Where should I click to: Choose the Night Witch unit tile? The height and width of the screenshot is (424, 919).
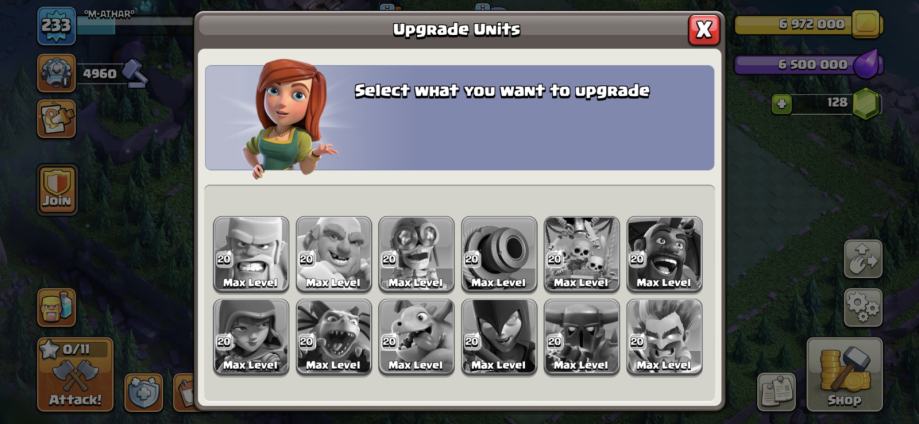[499, 337]
